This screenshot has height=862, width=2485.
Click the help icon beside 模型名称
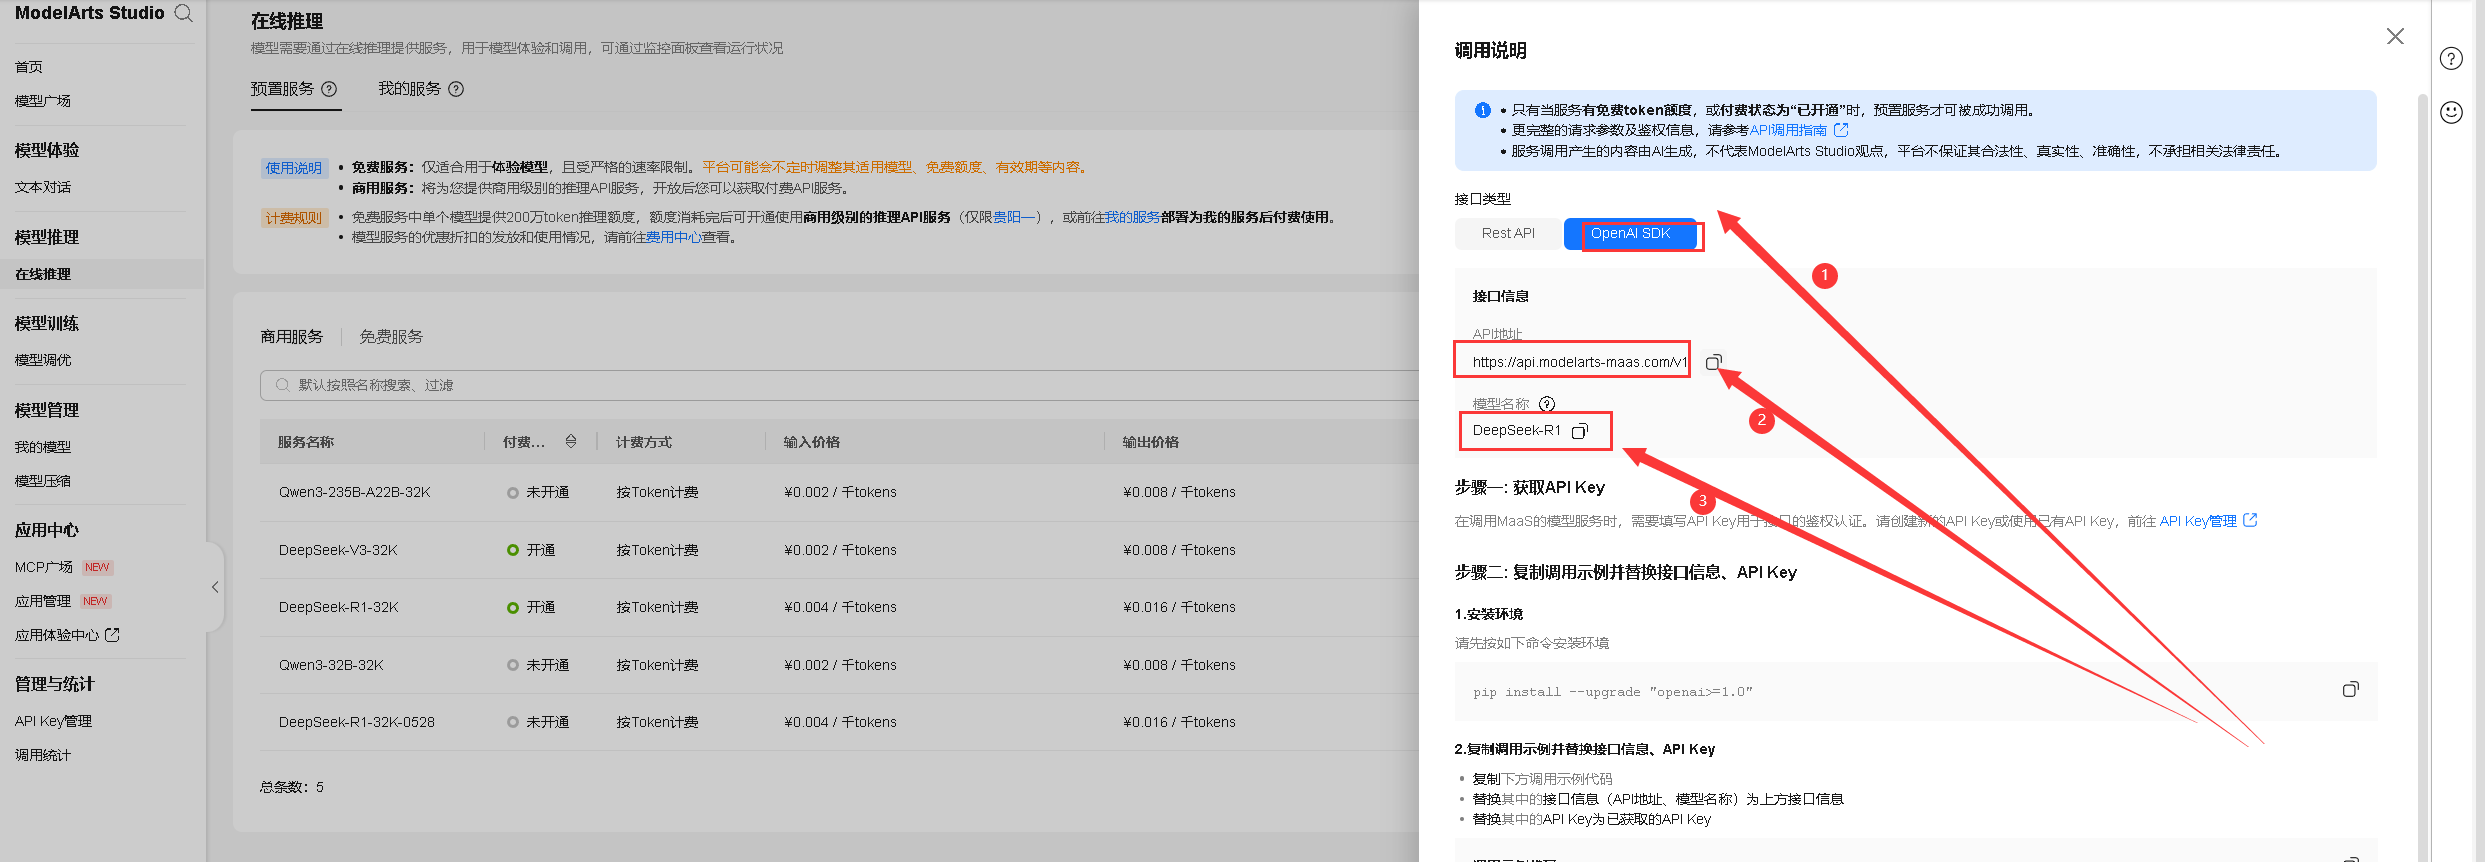pyautogui.click(x=1547, y=404)
